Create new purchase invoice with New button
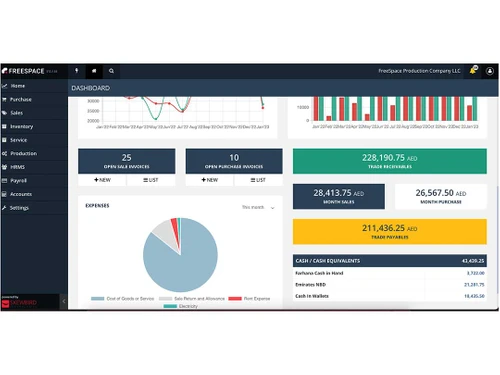Image resolution: width=500 pixels, height=375 pixels. (x=210, y=180)
